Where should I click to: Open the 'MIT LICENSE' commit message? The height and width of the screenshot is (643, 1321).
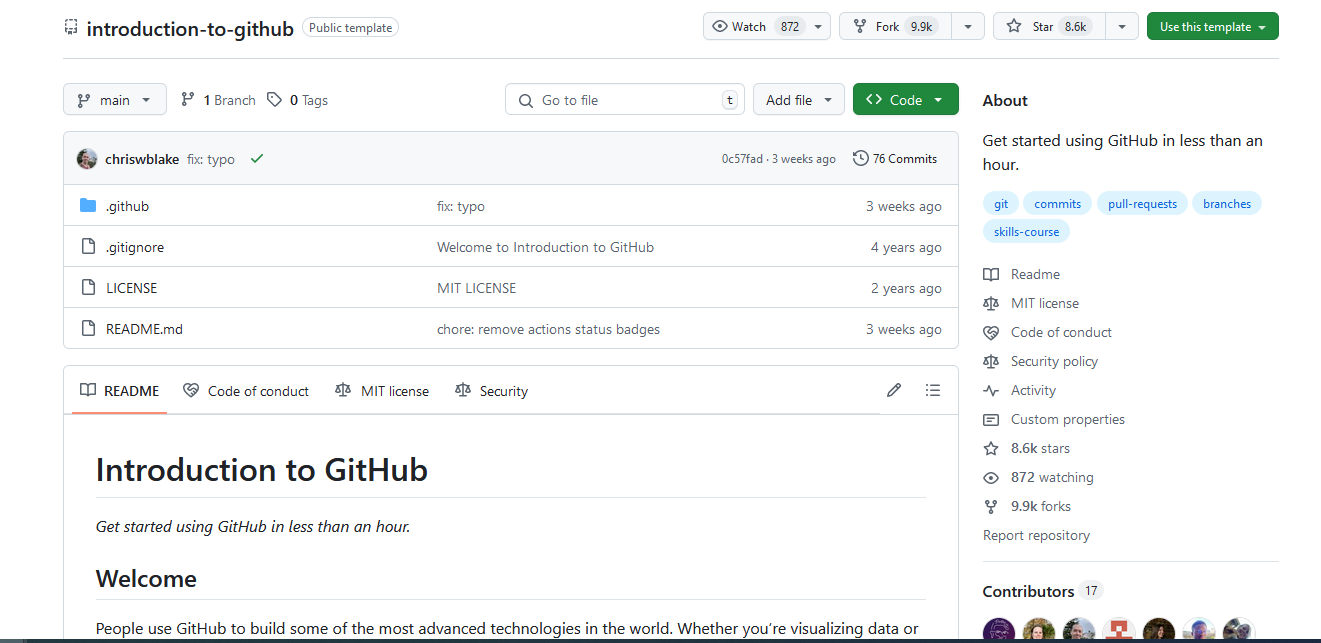476,288
